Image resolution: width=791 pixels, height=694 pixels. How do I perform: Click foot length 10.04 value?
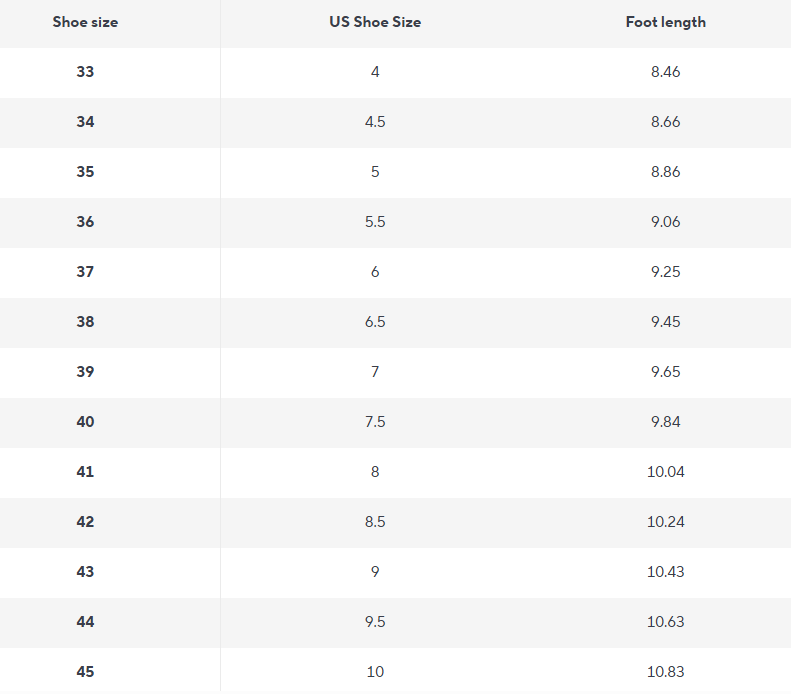point(665,472)
